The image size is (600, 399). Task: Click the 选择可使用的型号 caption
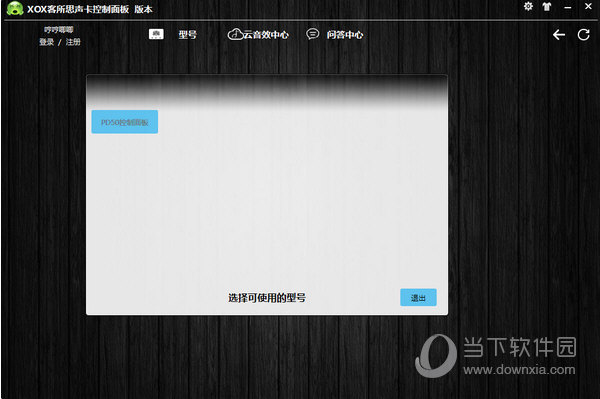[x=267, y=298]
